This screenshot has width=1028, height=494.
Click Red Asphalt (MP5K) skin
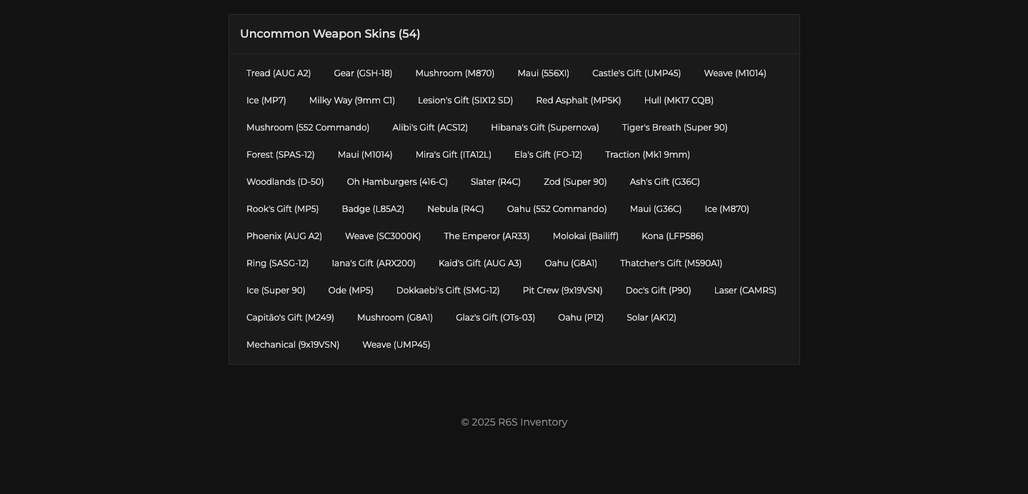point(578,100)
